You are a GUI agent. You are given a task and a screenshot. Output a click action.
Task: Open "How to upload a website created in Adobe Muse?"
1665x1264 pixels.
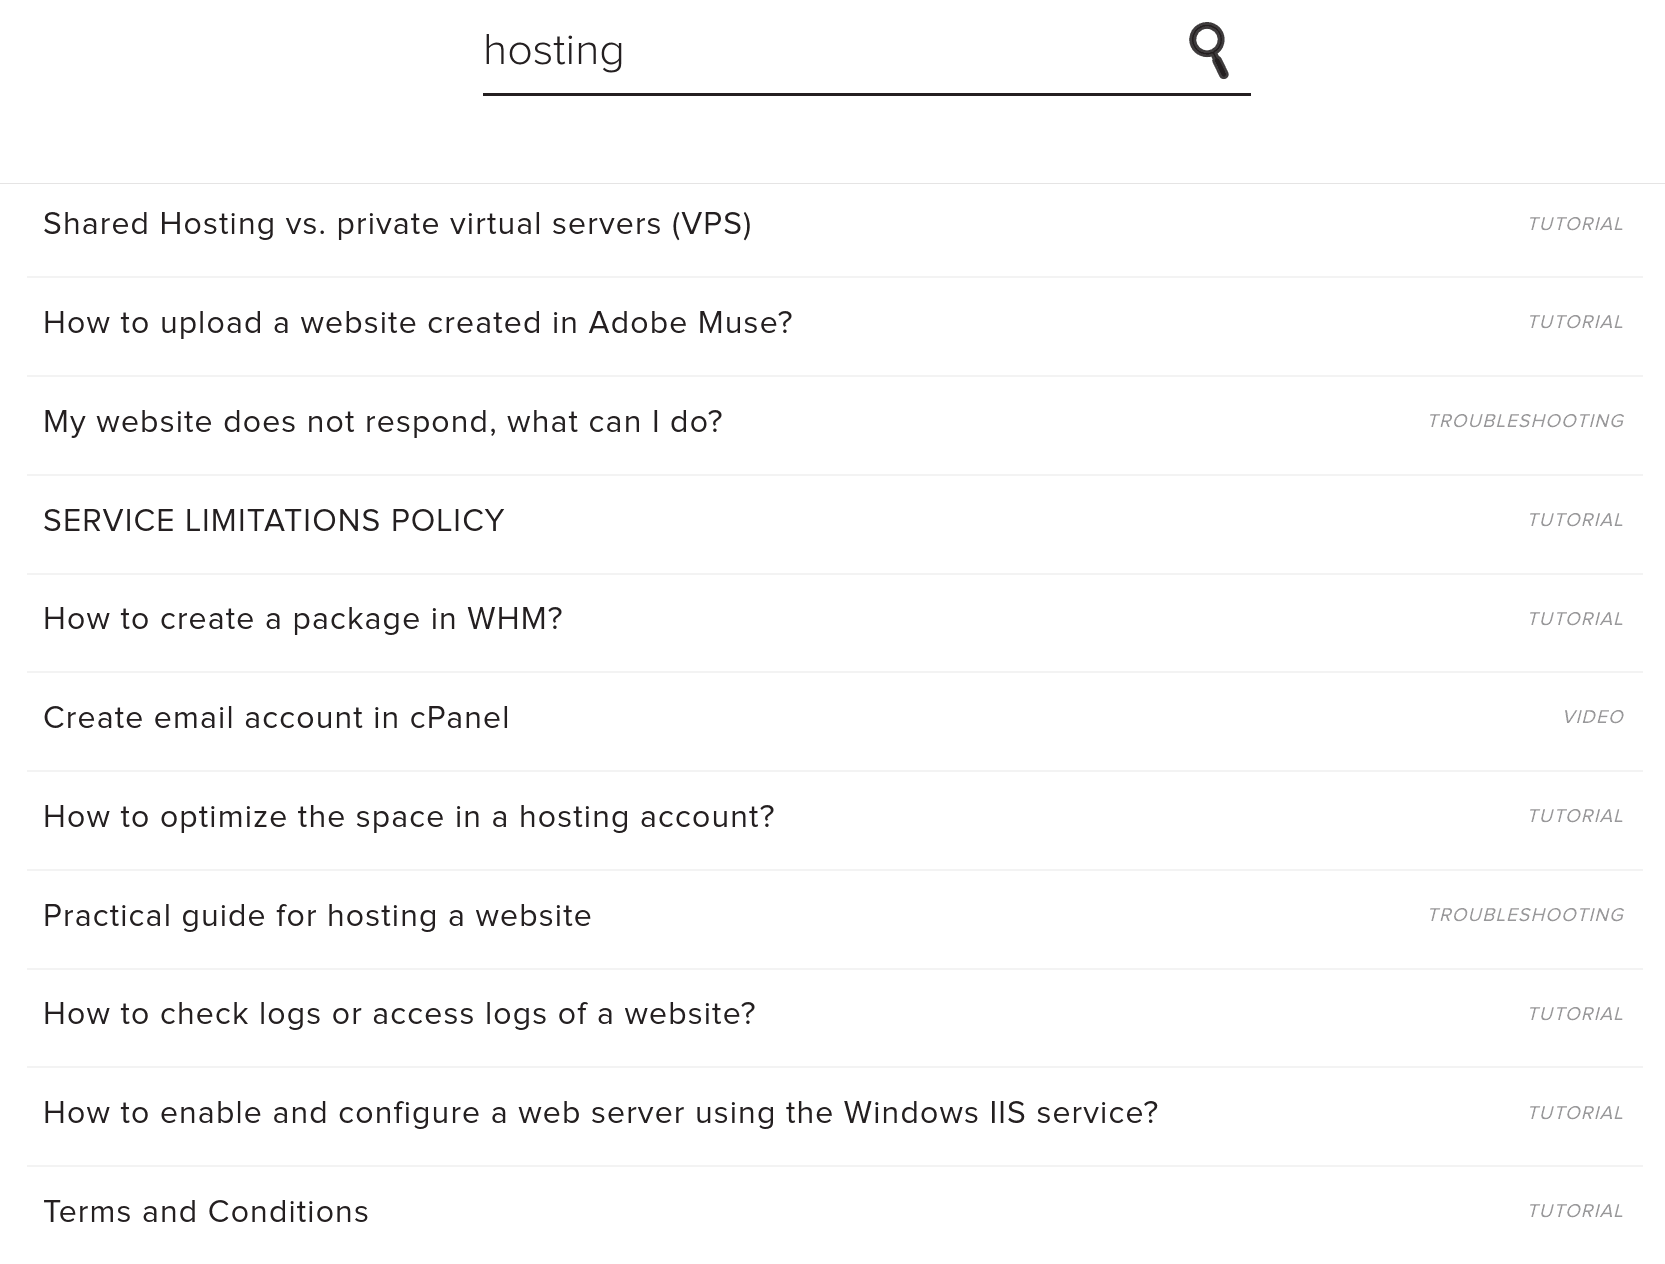(x=417, y=323)
